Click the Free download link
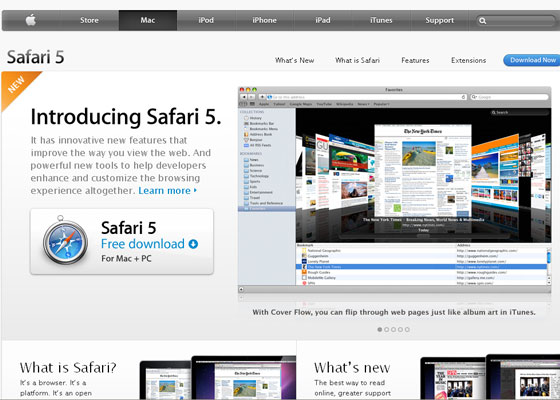Screen dimensions: 560x400 click(x=143, y=244)
